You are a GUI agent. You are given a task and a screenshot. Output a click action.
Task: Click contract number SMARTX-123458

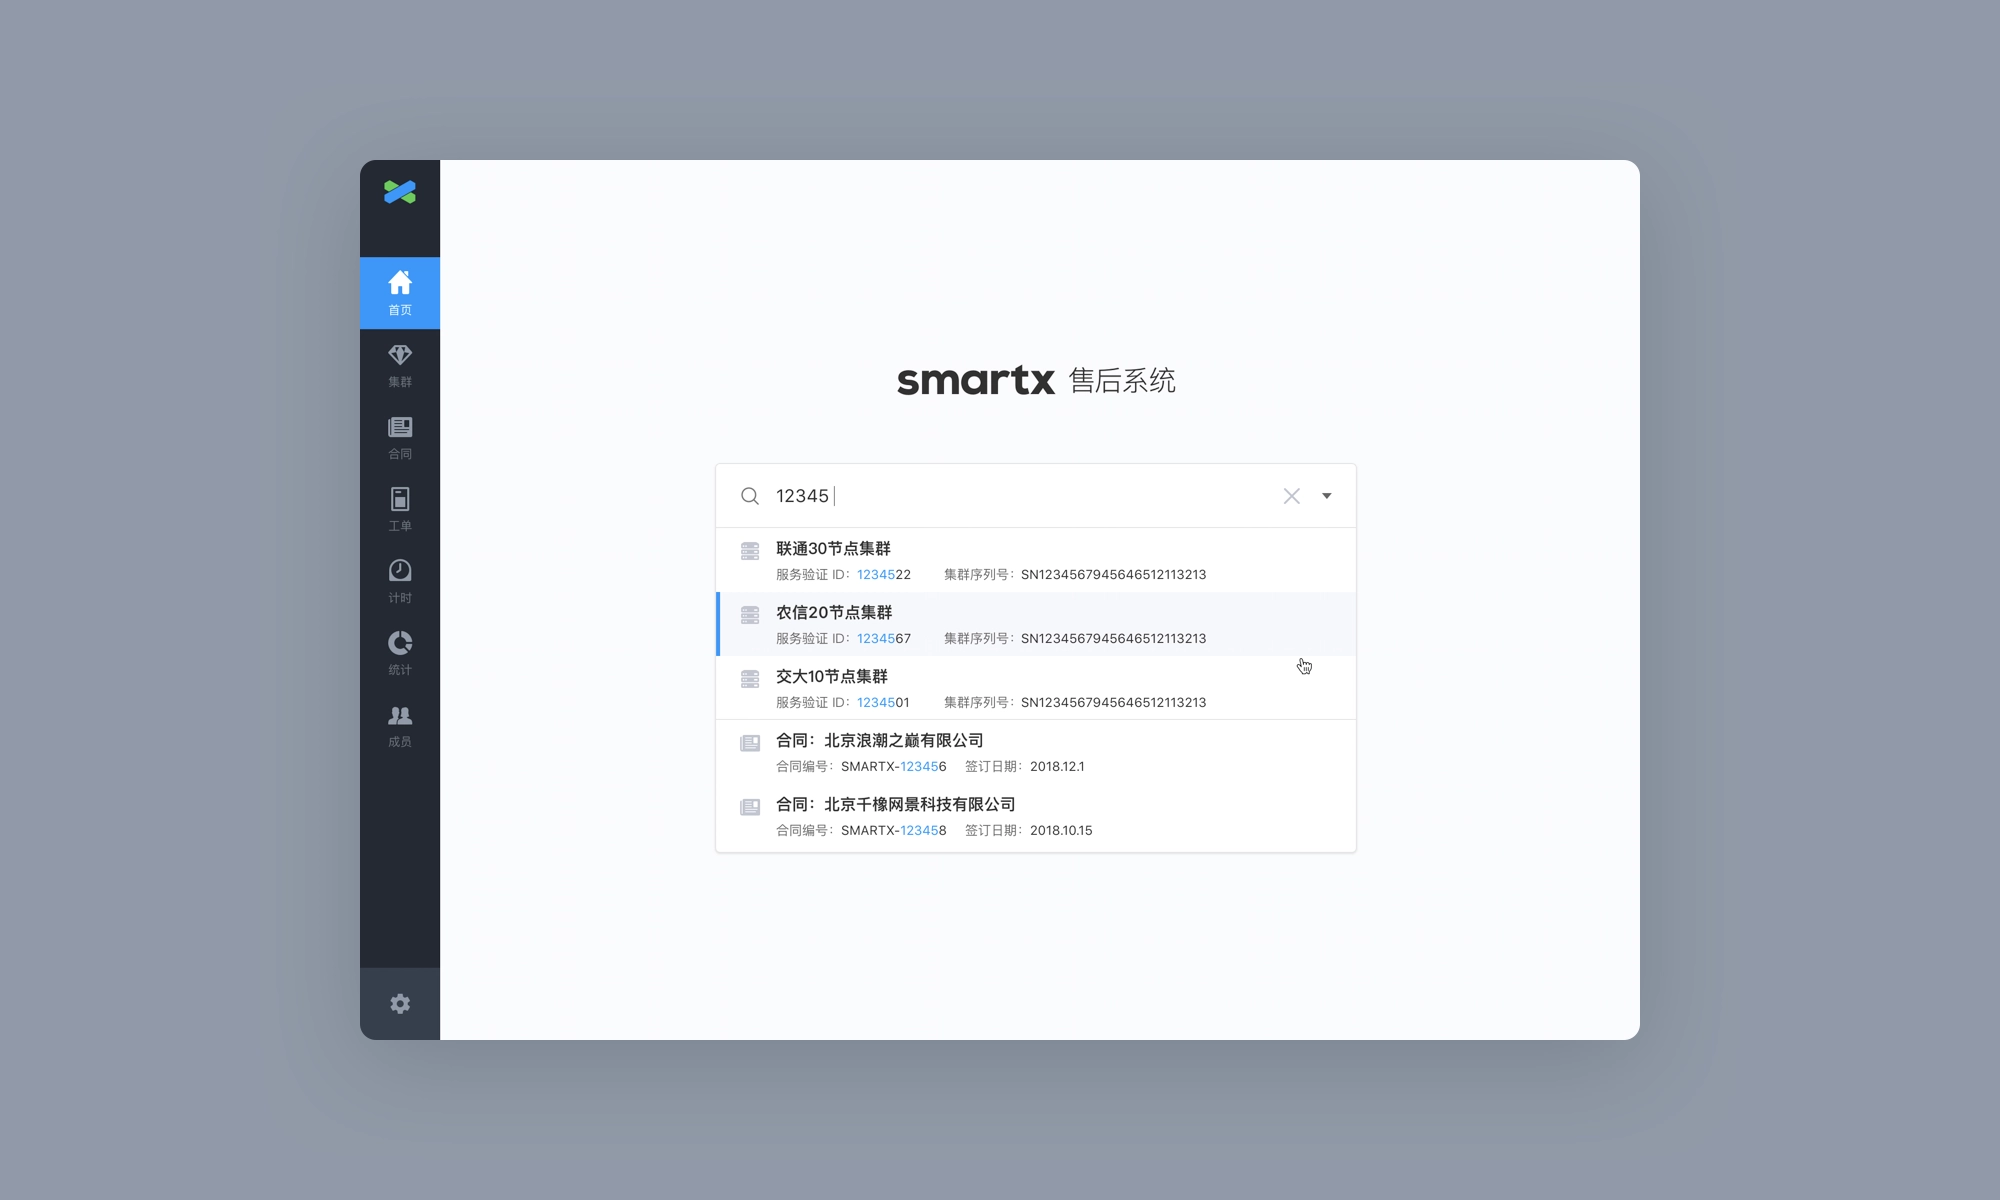click(x=893, y=831)
